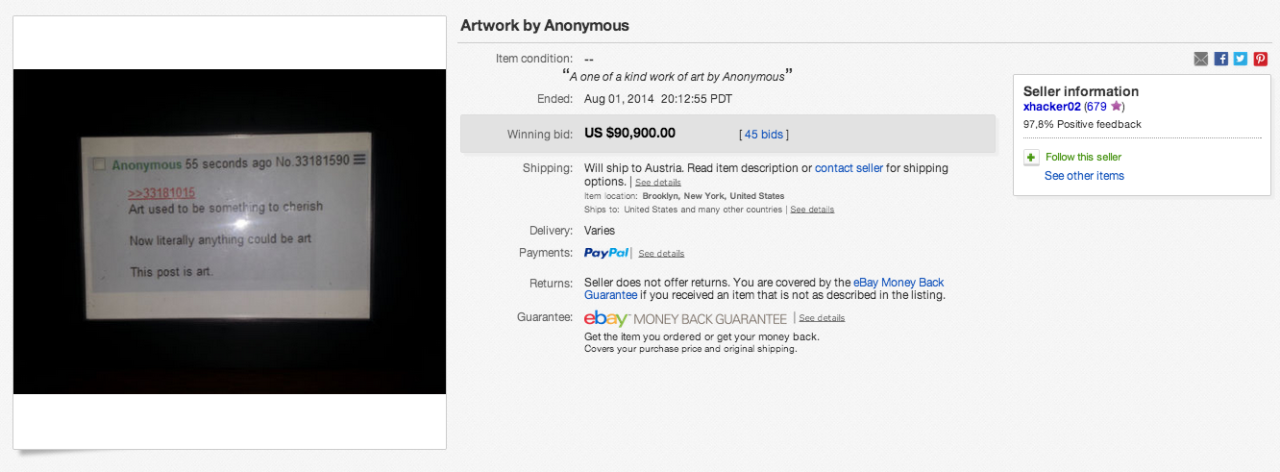
Task: Click the contact seller link
Action: 849,168
